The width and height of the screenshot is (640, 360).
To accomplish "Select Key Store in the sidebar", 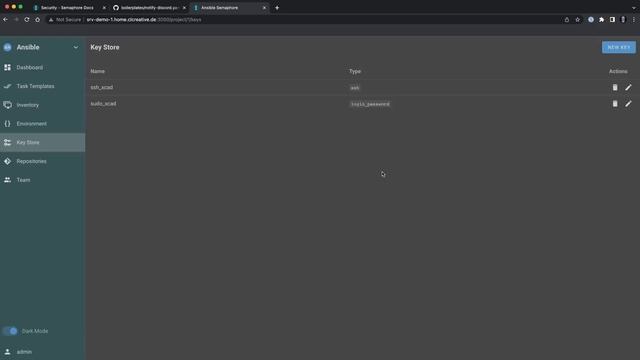I will click(42, 142).
